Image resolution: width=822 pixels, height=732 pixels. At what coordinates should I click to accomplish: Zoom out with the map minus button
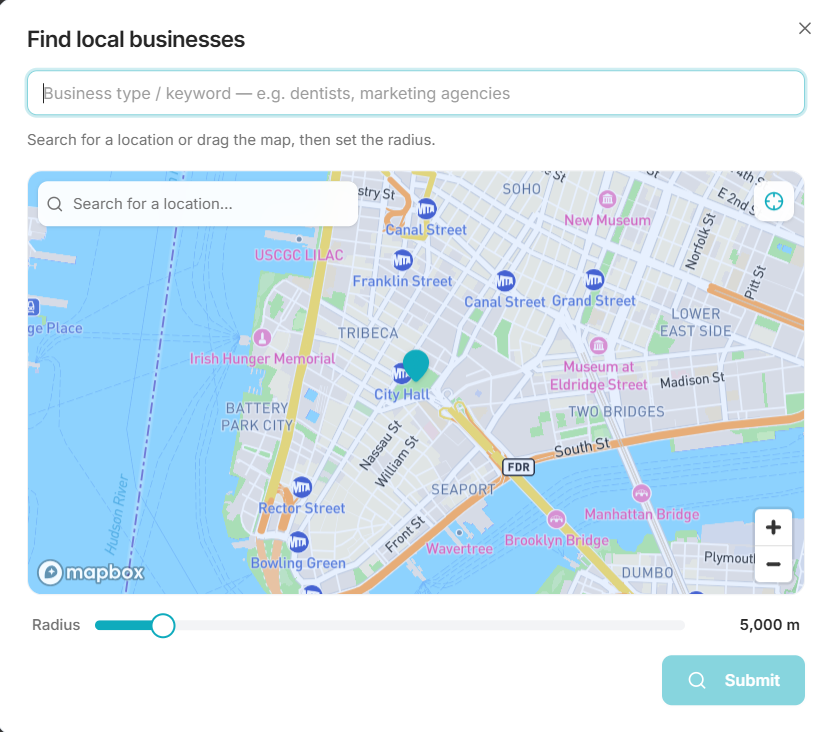[773, 564]
